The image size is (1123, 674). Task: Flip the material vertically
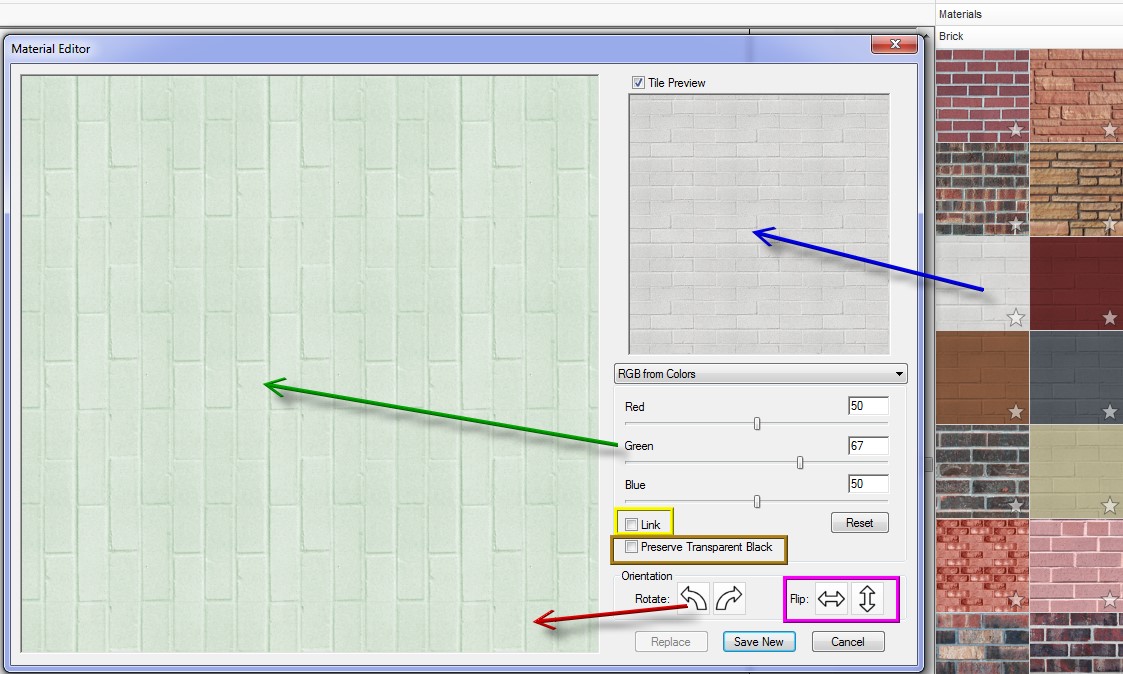[867, 598]
